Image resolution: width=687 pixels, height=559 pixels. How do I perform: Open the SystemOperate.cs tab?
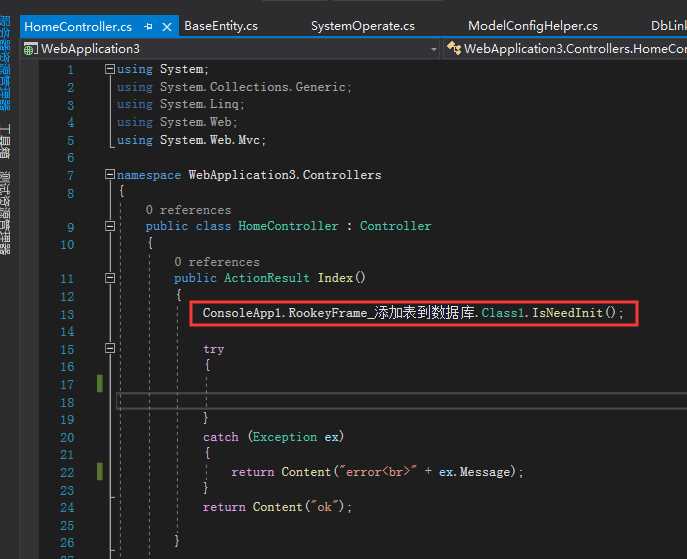[x=363, y=26]
